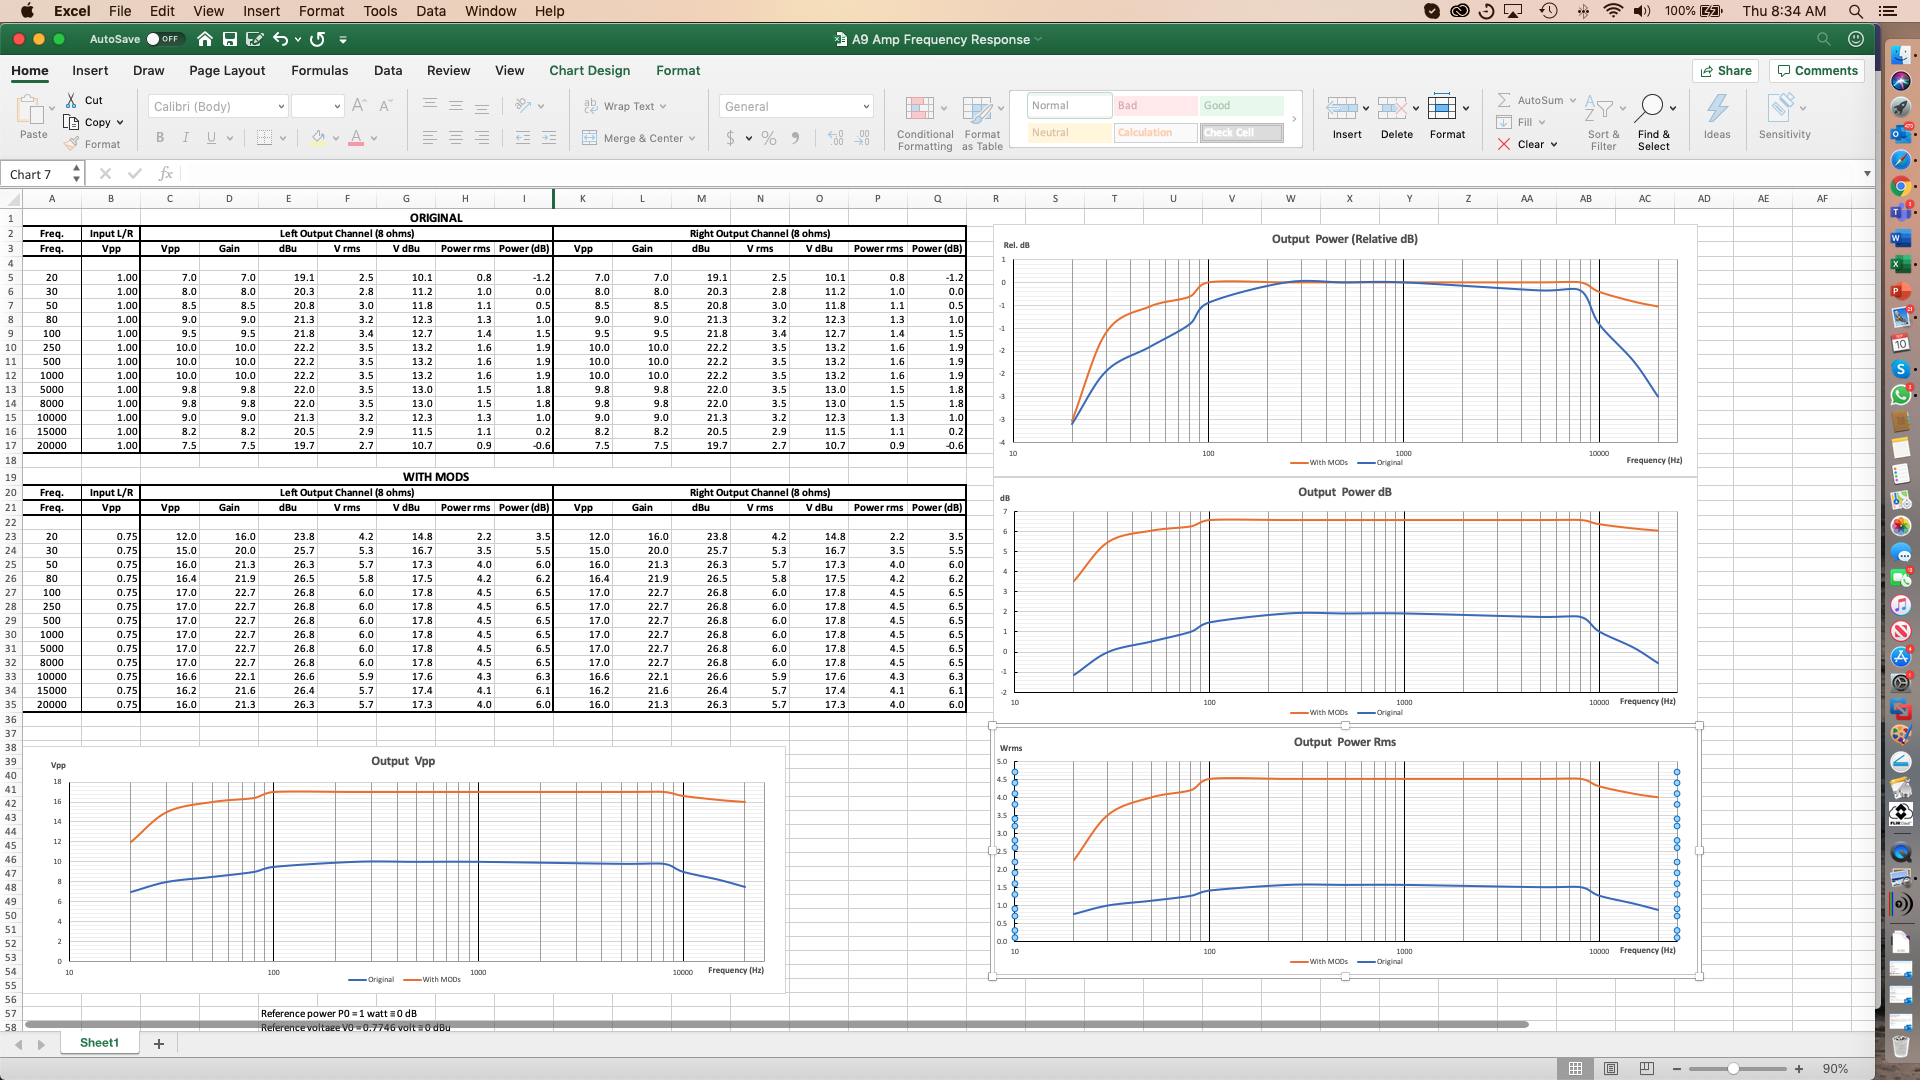Click the Ideas lightning icon
Image resolution: width=1920 pixels, height=1080 pixels.
[x=1717, y=108]
